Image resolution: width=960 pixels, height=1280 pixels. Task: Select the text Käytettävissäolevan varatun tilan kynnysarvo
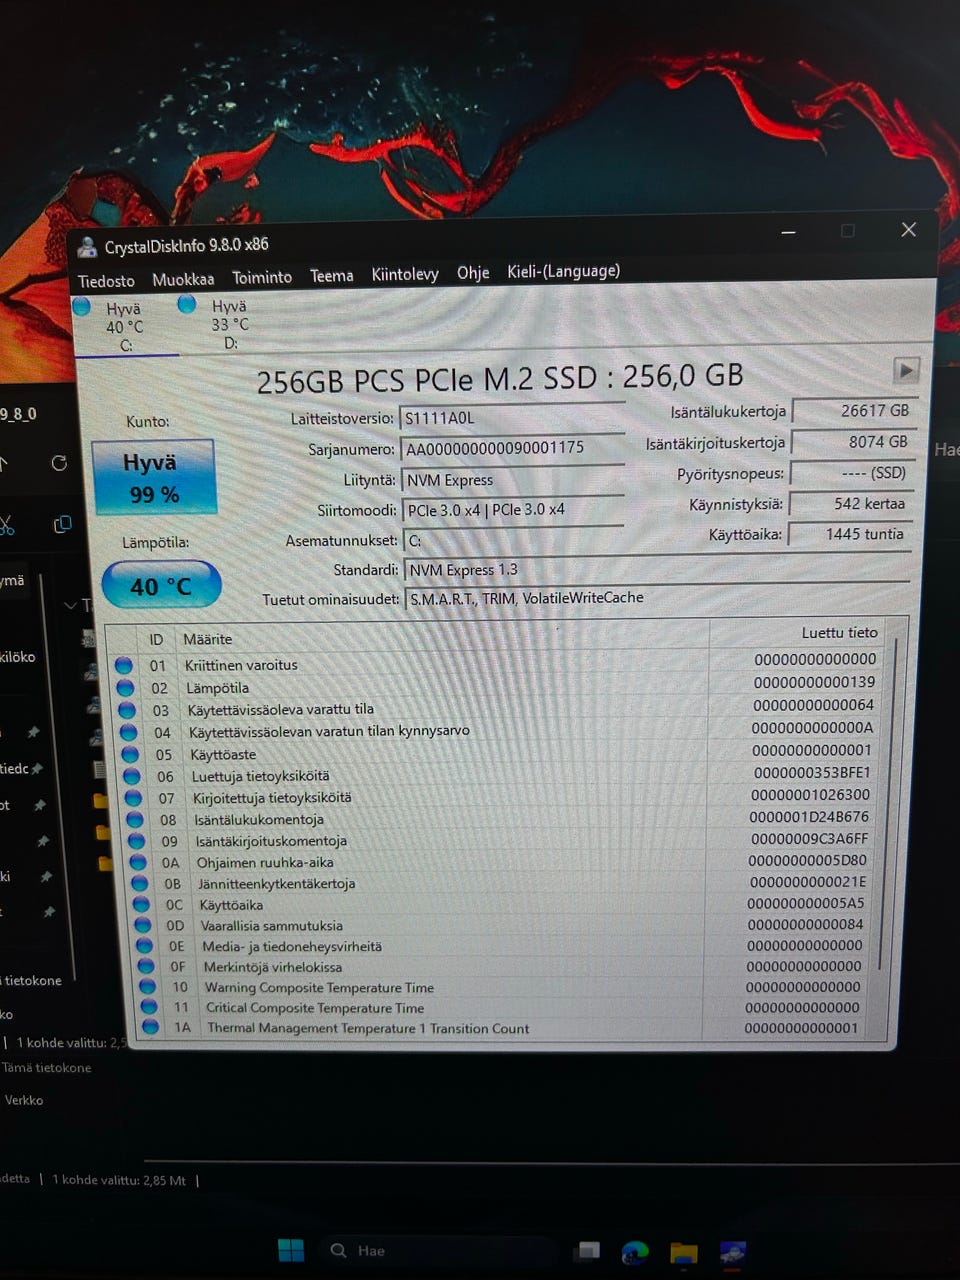pos(329,731)
